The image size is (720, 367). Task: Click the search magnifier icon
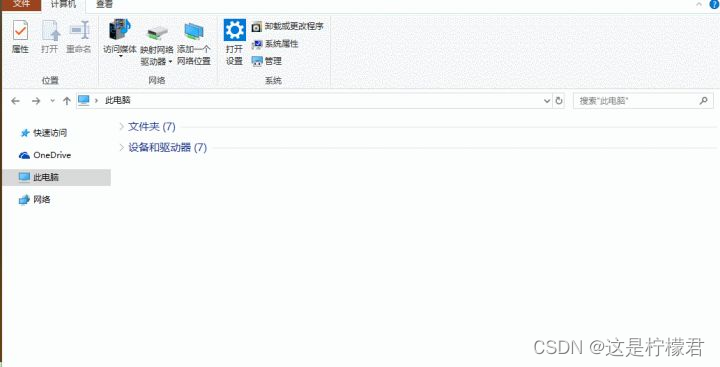(703, 101)
